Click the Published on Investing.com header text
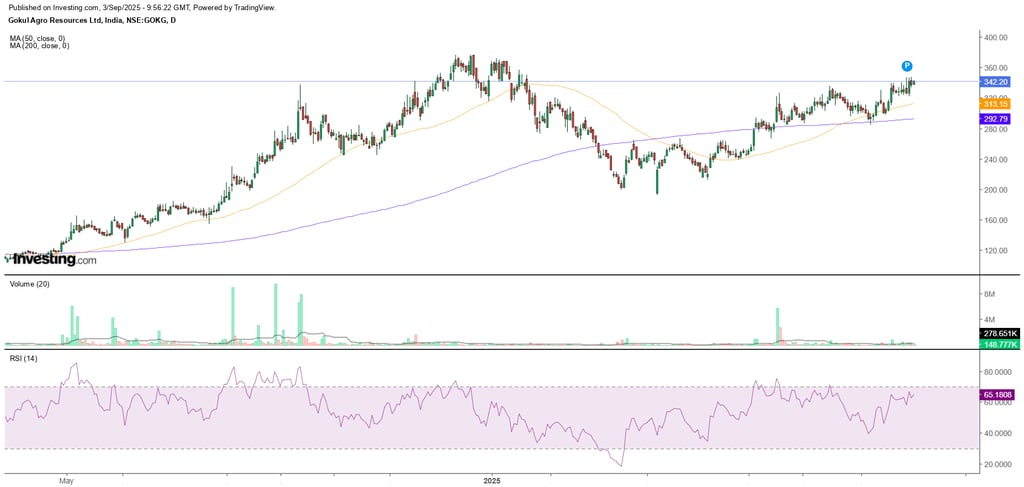 tap(142, 8)
